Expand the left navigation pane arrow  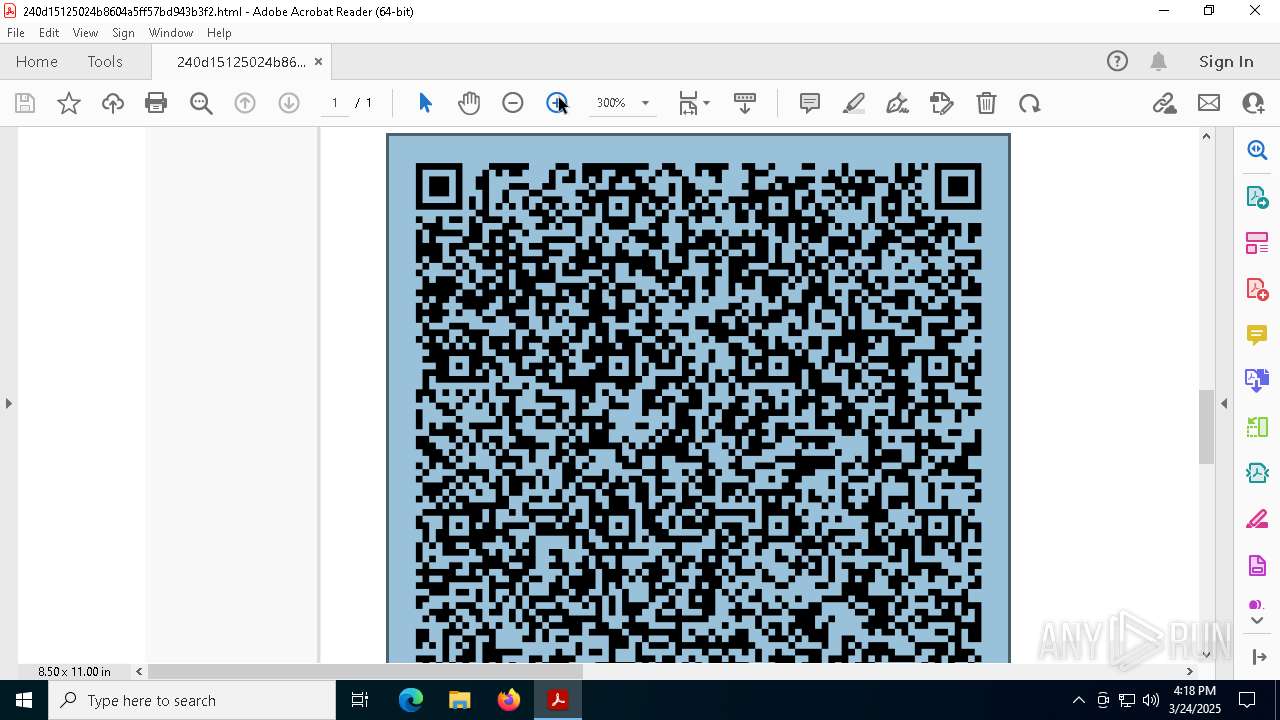click(9, 403)
